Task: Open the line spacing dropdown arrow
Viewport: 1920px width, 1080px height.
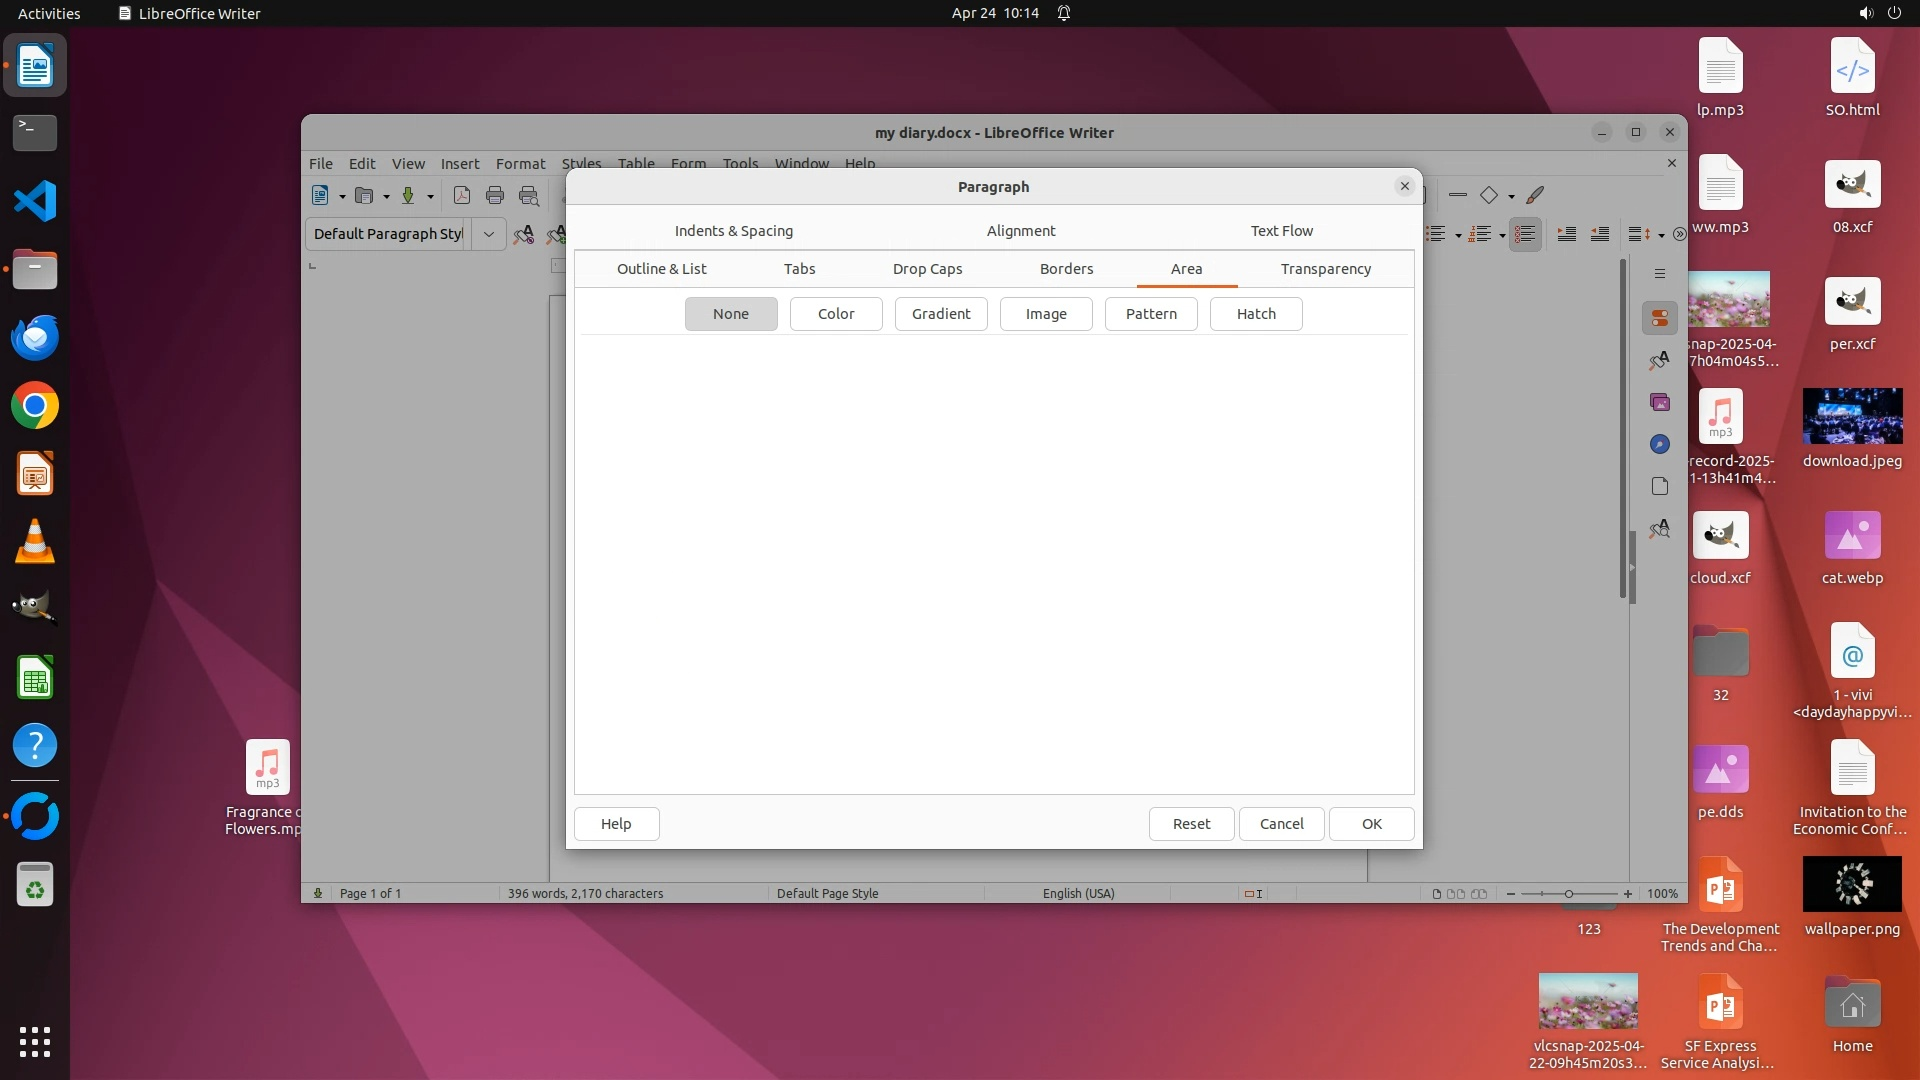Action: pos(1661,235)
